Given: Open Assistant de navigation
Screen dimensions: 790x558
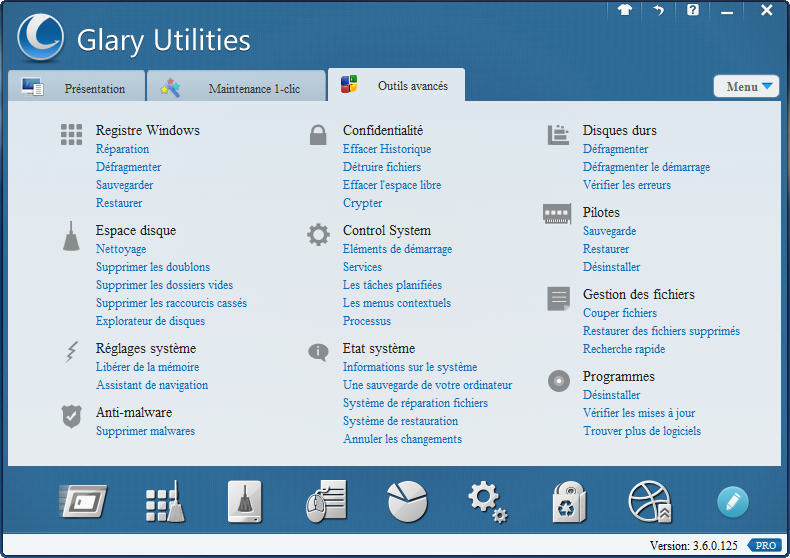Looking at the screenshot, I should click(152, 385).
